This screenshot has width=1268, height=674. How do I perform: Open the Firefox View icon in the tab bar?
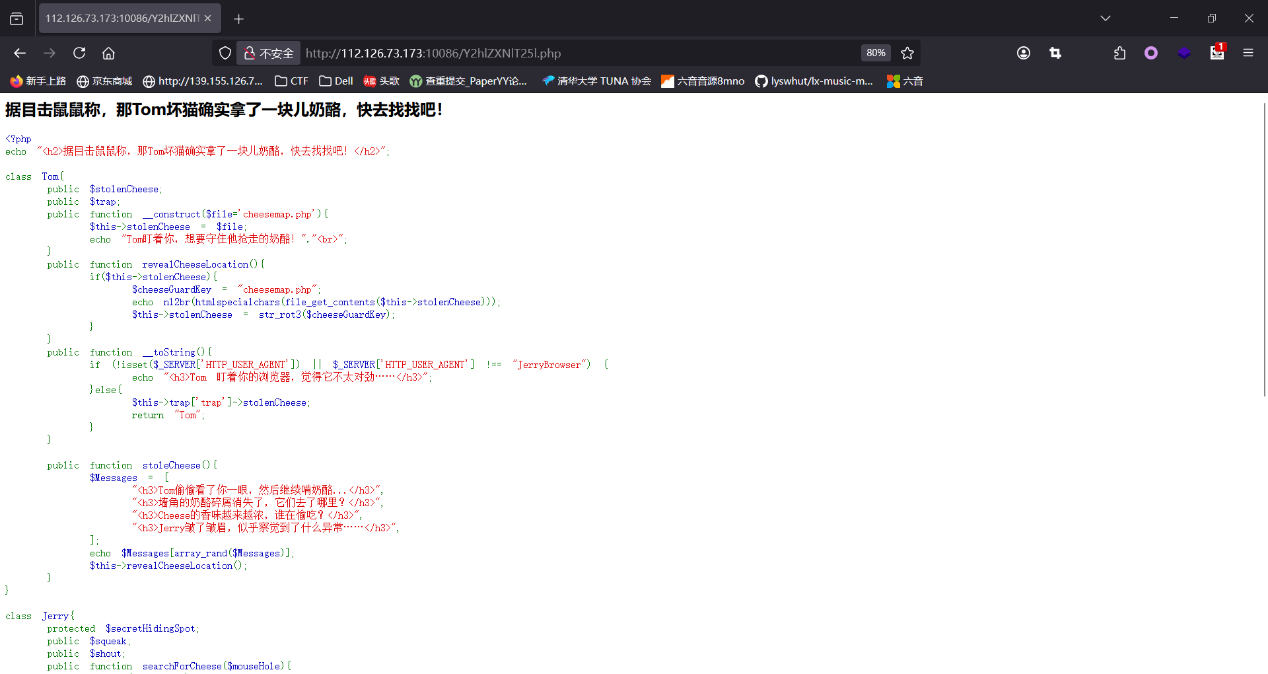coord(17,18)
